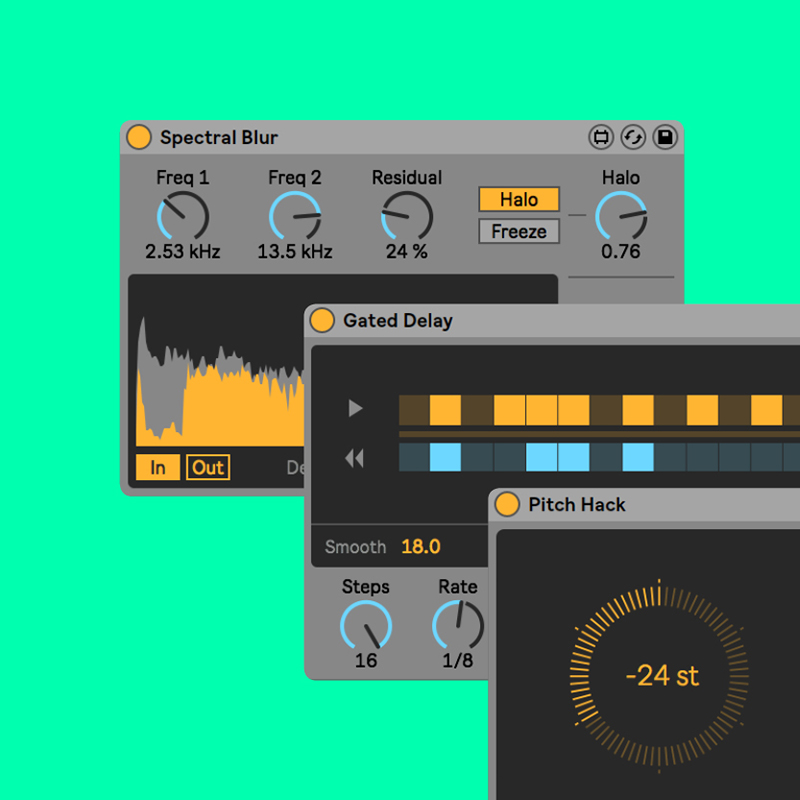The image size is (800, 800).
Task: Enable Halo mode in Spectral Blur
Action: 518,199
